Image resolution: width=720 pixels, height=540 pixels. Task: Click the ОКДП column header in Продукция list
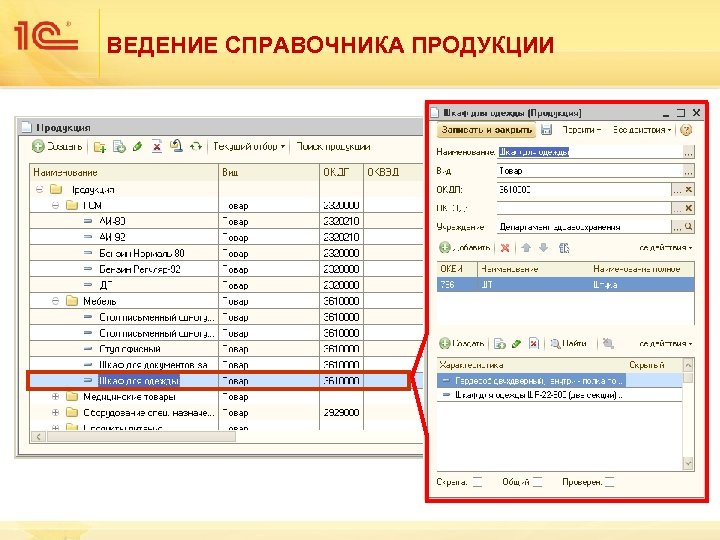pyautogui.click(x=341, y=173)
